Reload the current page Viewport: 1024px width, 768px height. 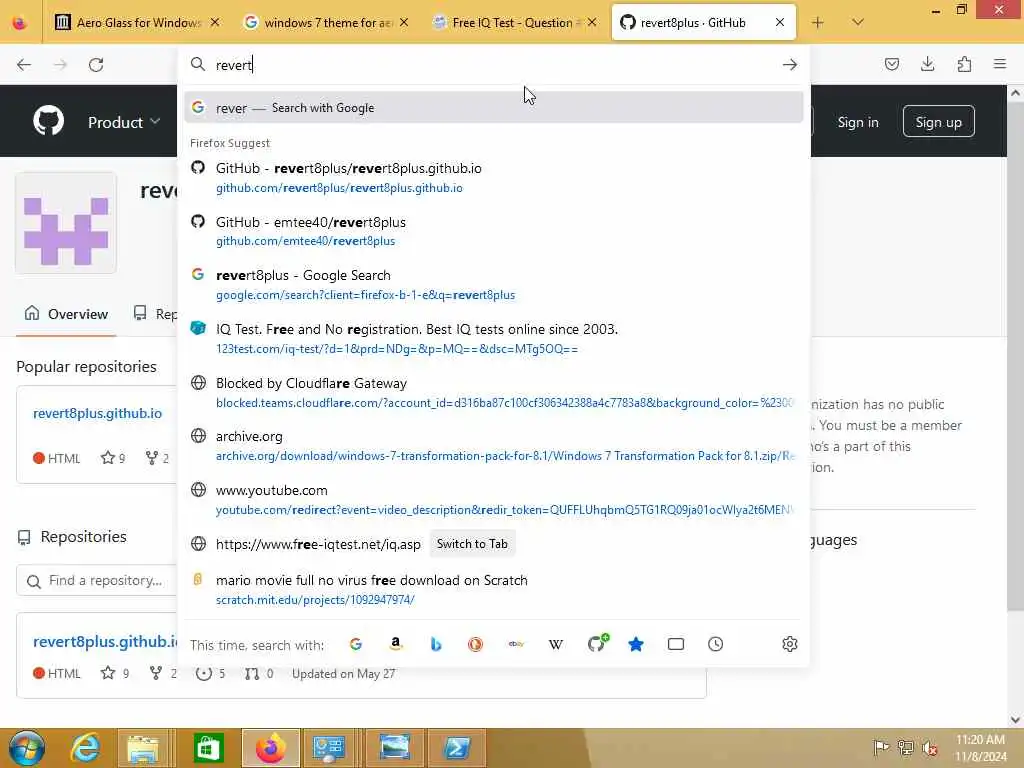tap(96, 65)
